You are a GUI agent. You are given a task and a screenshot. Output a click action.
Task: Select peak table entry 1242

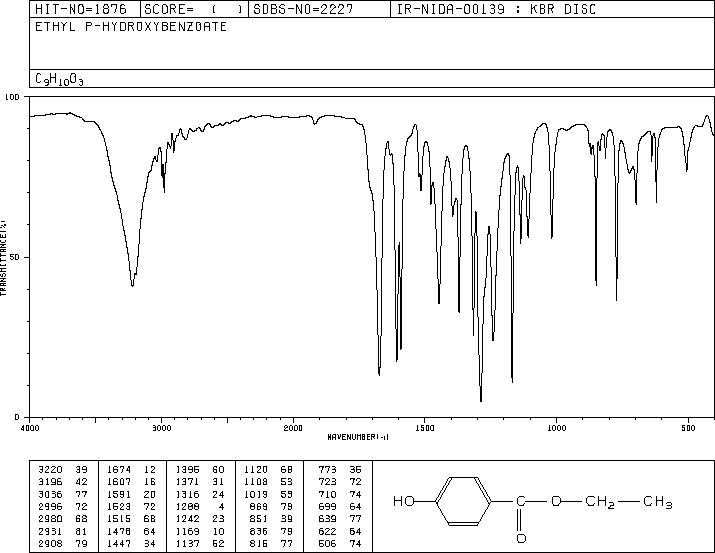point(187,519)
